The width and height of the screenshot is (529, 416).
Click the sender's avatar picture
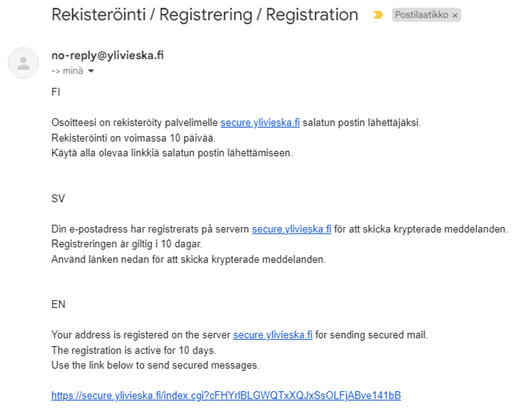[23, 63]
